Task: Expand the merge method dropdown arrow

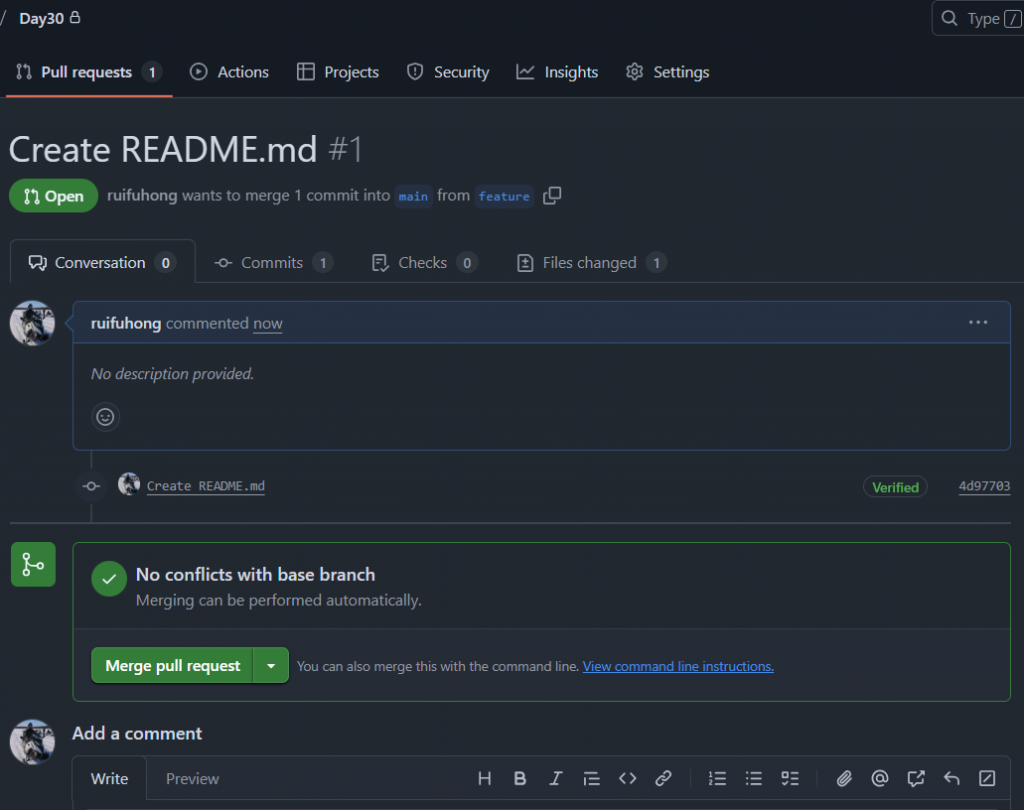Action: 271,666
